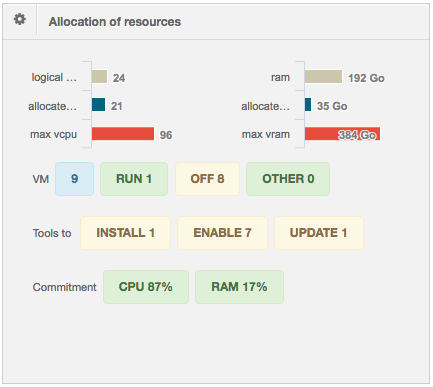Viewport: 433px width, 387px height.
Task: Click the OTHER 0 badge
Action: tap(288, 179)
